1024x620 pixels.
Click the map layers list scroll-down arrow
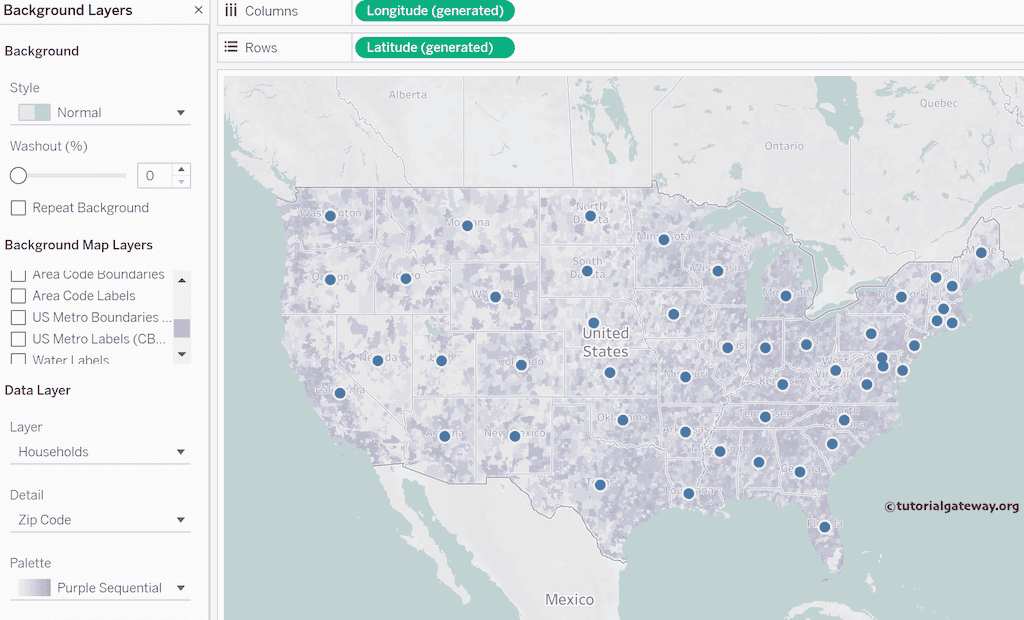[x=182, y=355]
